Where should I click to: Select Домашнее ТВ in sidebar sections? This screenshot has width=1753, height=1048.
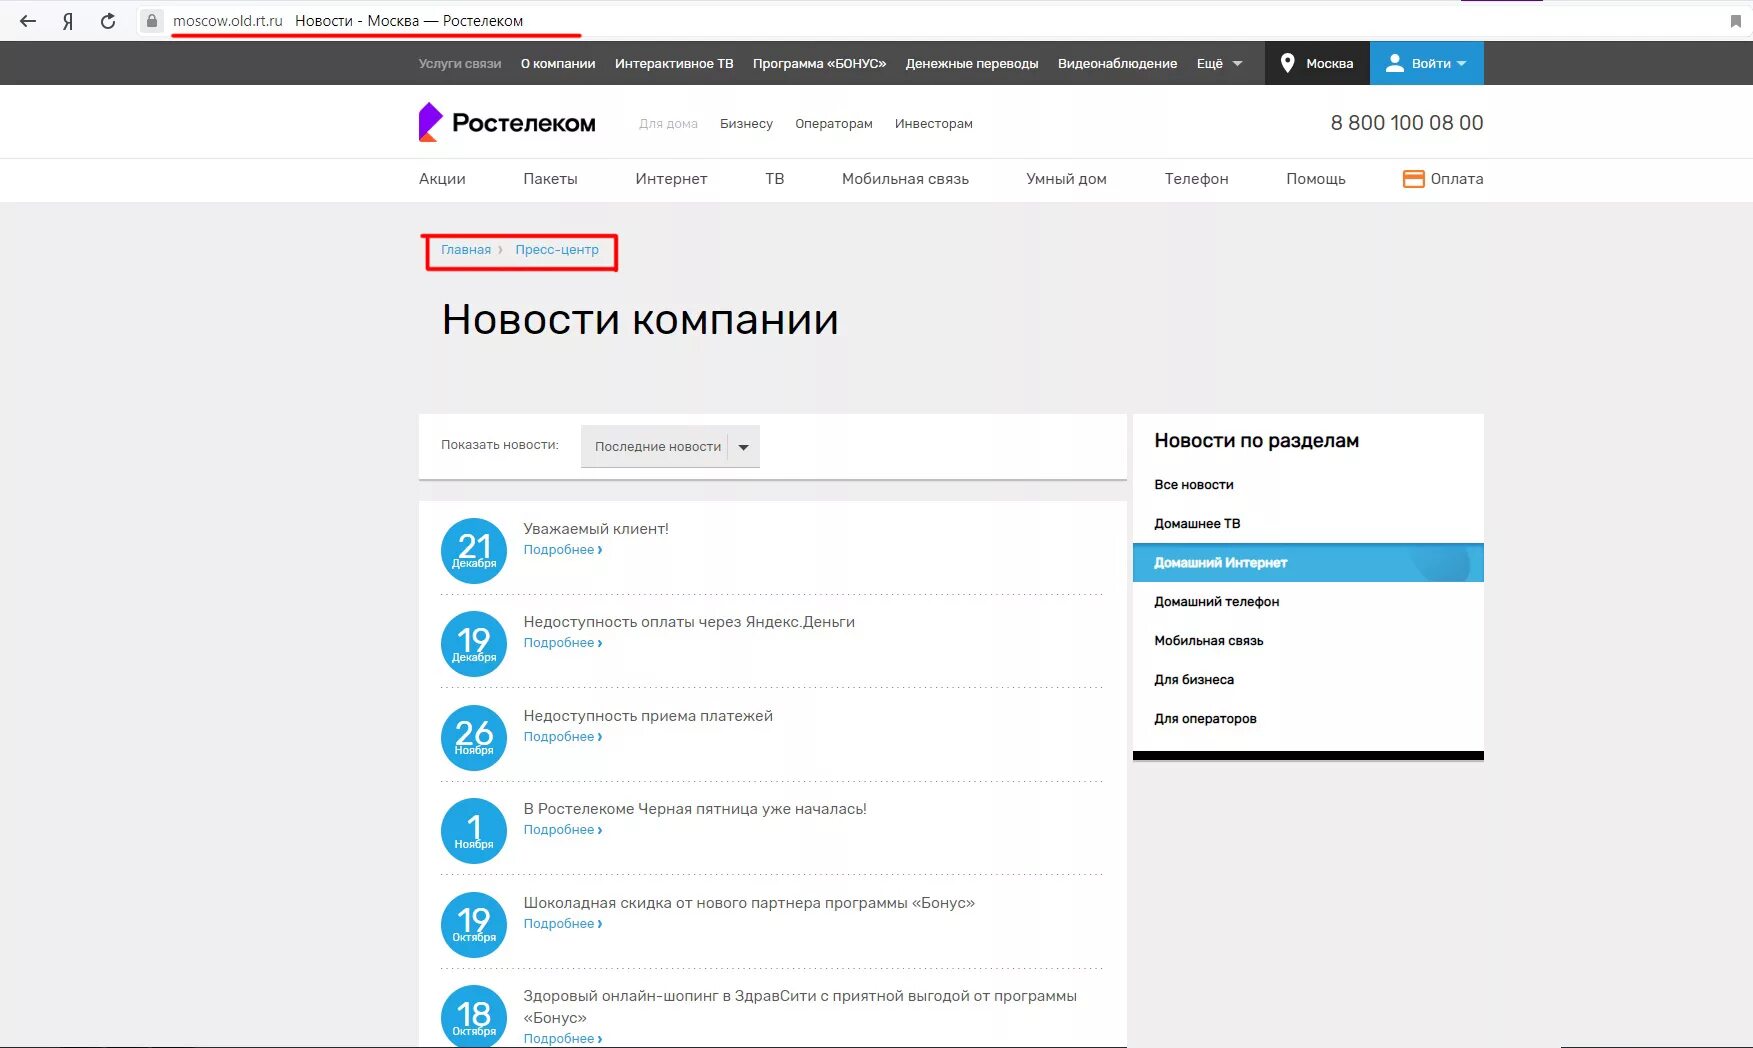(1197, 524)
